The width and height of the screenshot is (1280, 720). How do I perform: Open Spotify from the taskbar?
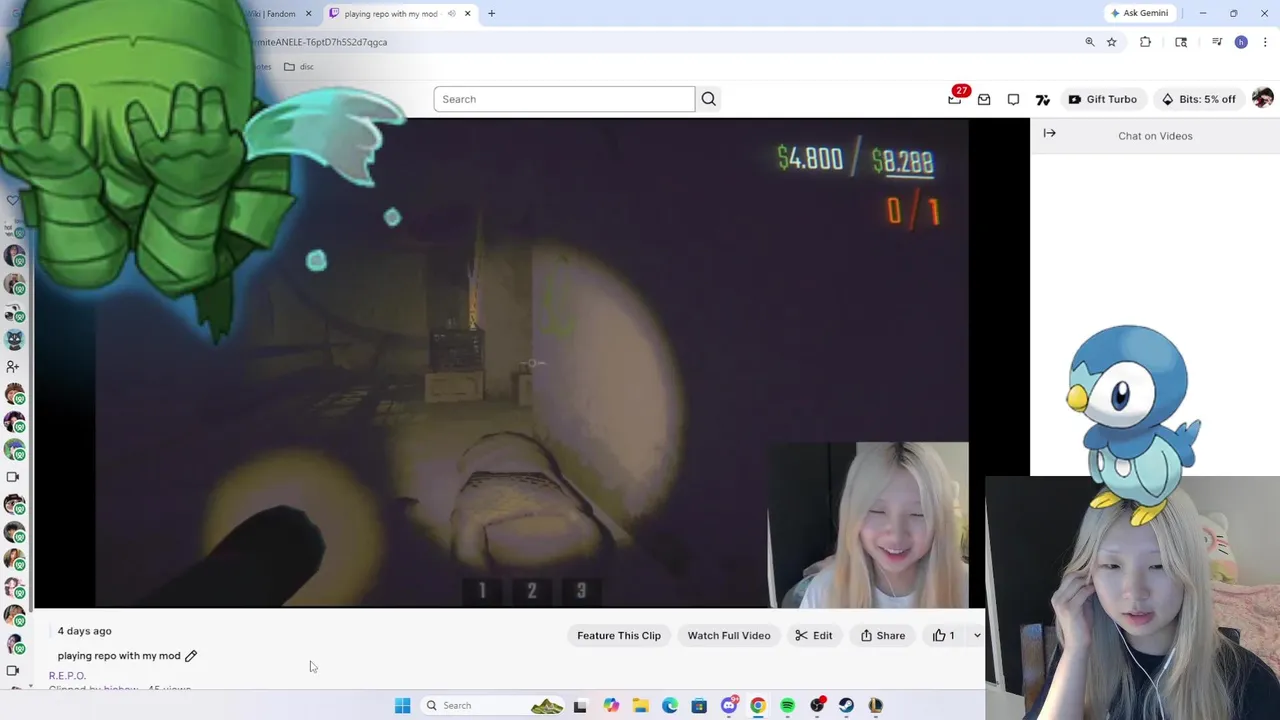[x=788, y=705]
